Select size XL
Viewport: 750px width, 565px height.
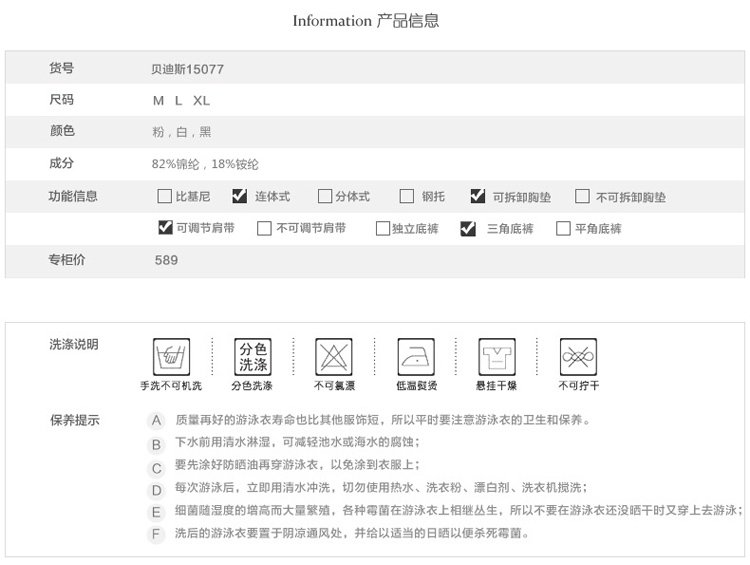click(202, 101)
